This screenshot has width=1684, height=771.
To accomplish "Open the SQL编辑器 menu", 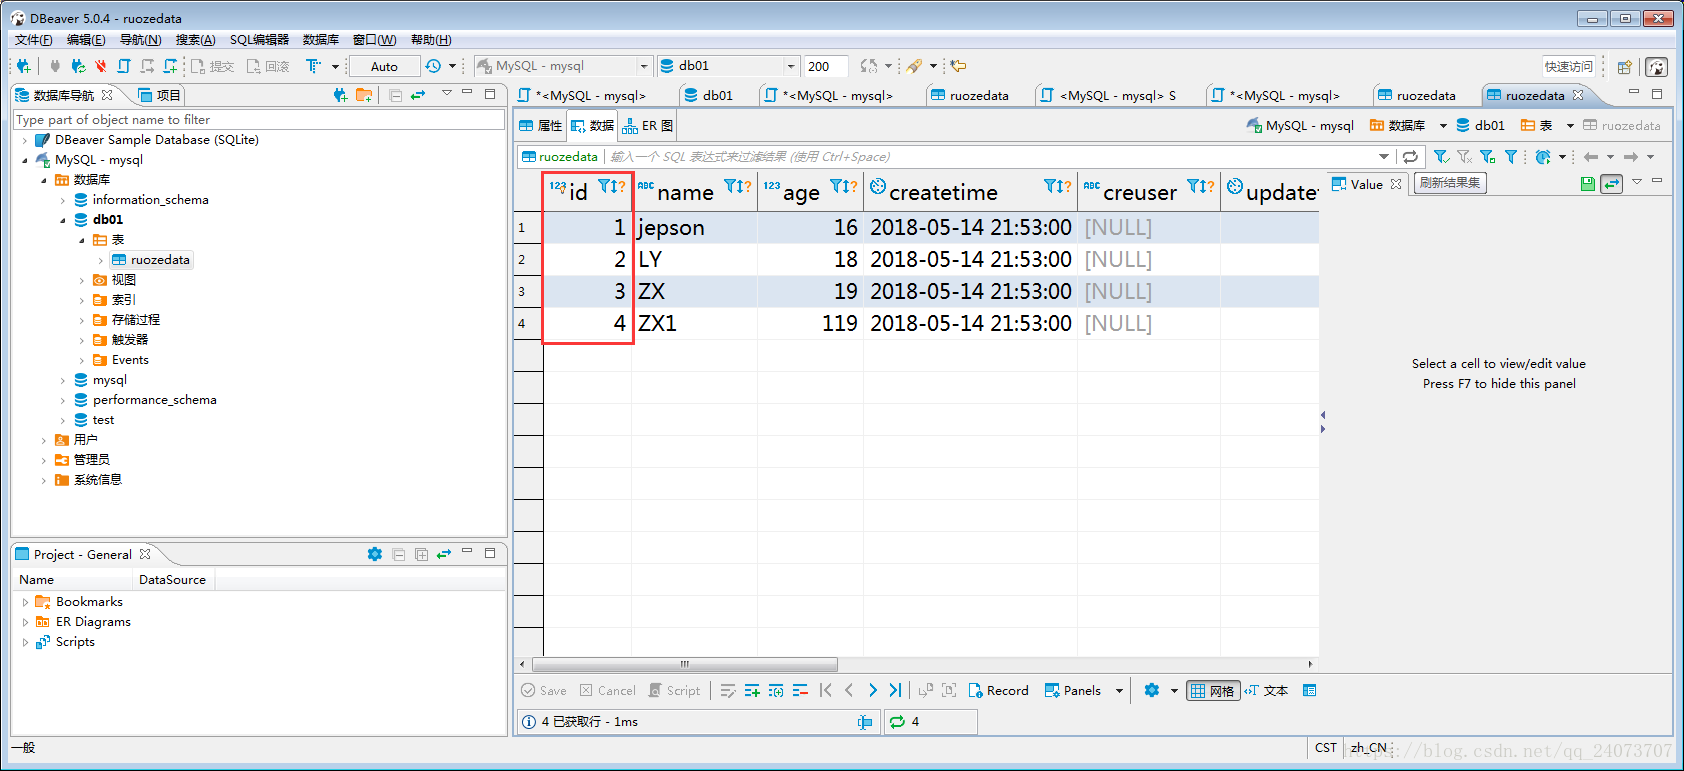I will 259,40.
